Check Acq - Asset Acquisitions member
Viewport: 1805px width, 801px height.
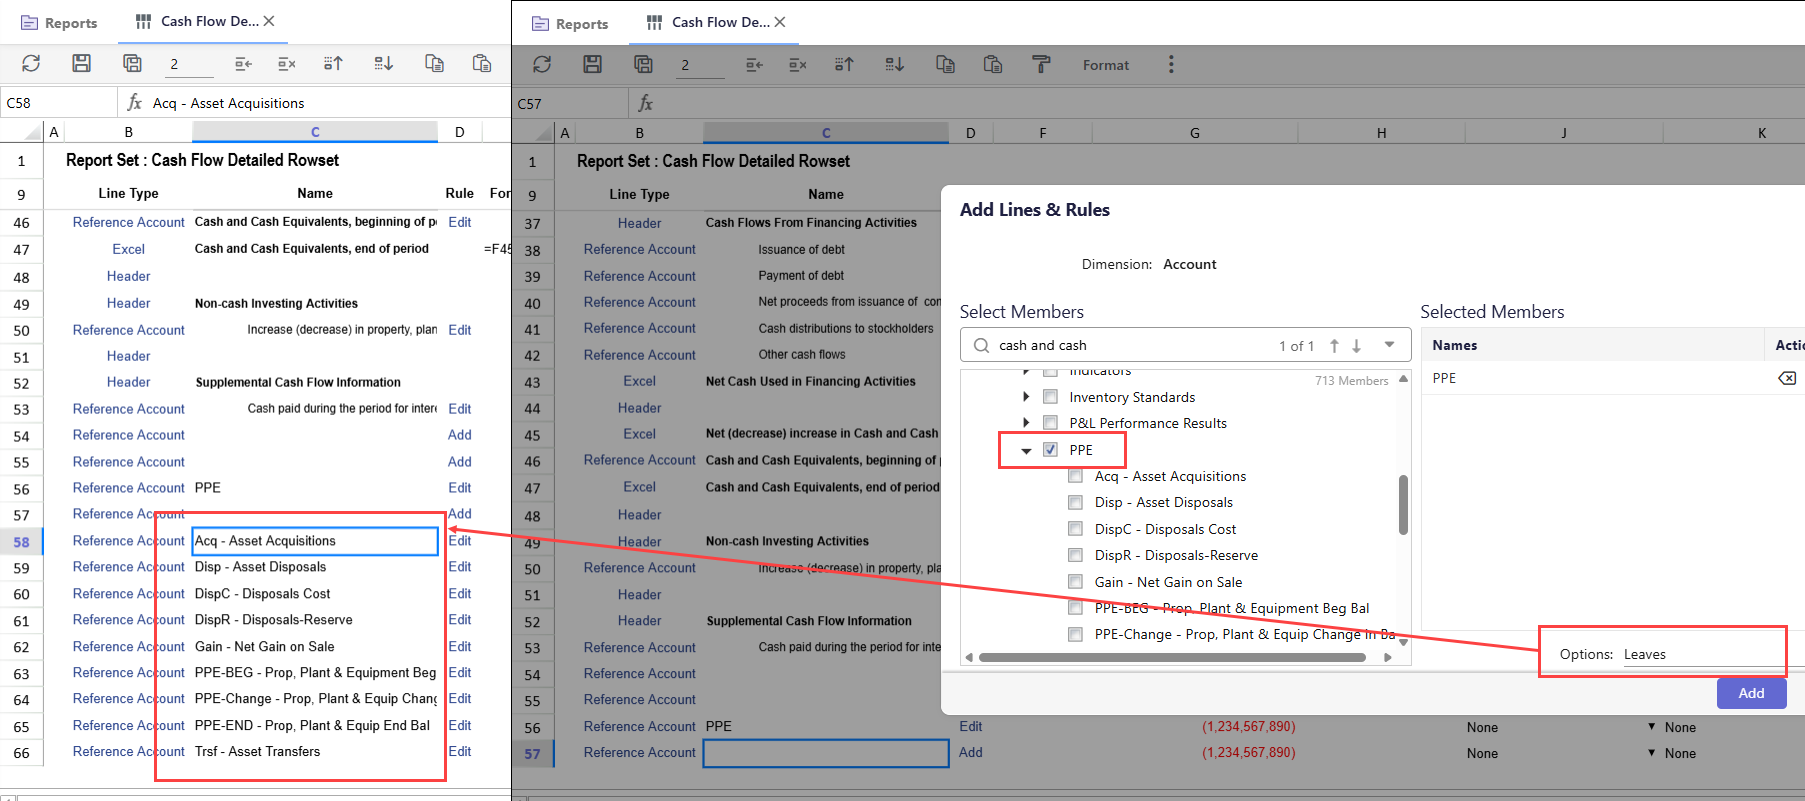(x=1075, y=476)
